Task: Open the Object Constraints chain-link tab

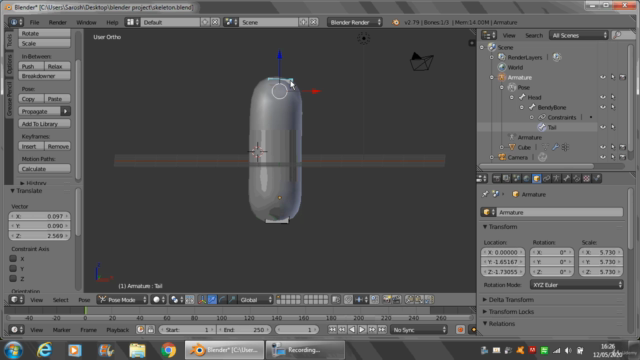Action: pyautogui.click(x=547, y=178)
